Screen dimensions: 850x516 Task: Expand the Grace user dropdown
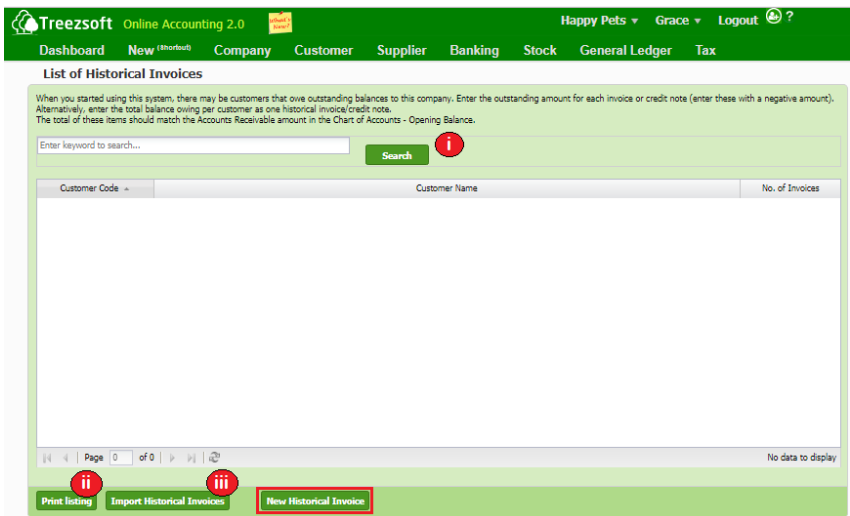pos(678,21)
